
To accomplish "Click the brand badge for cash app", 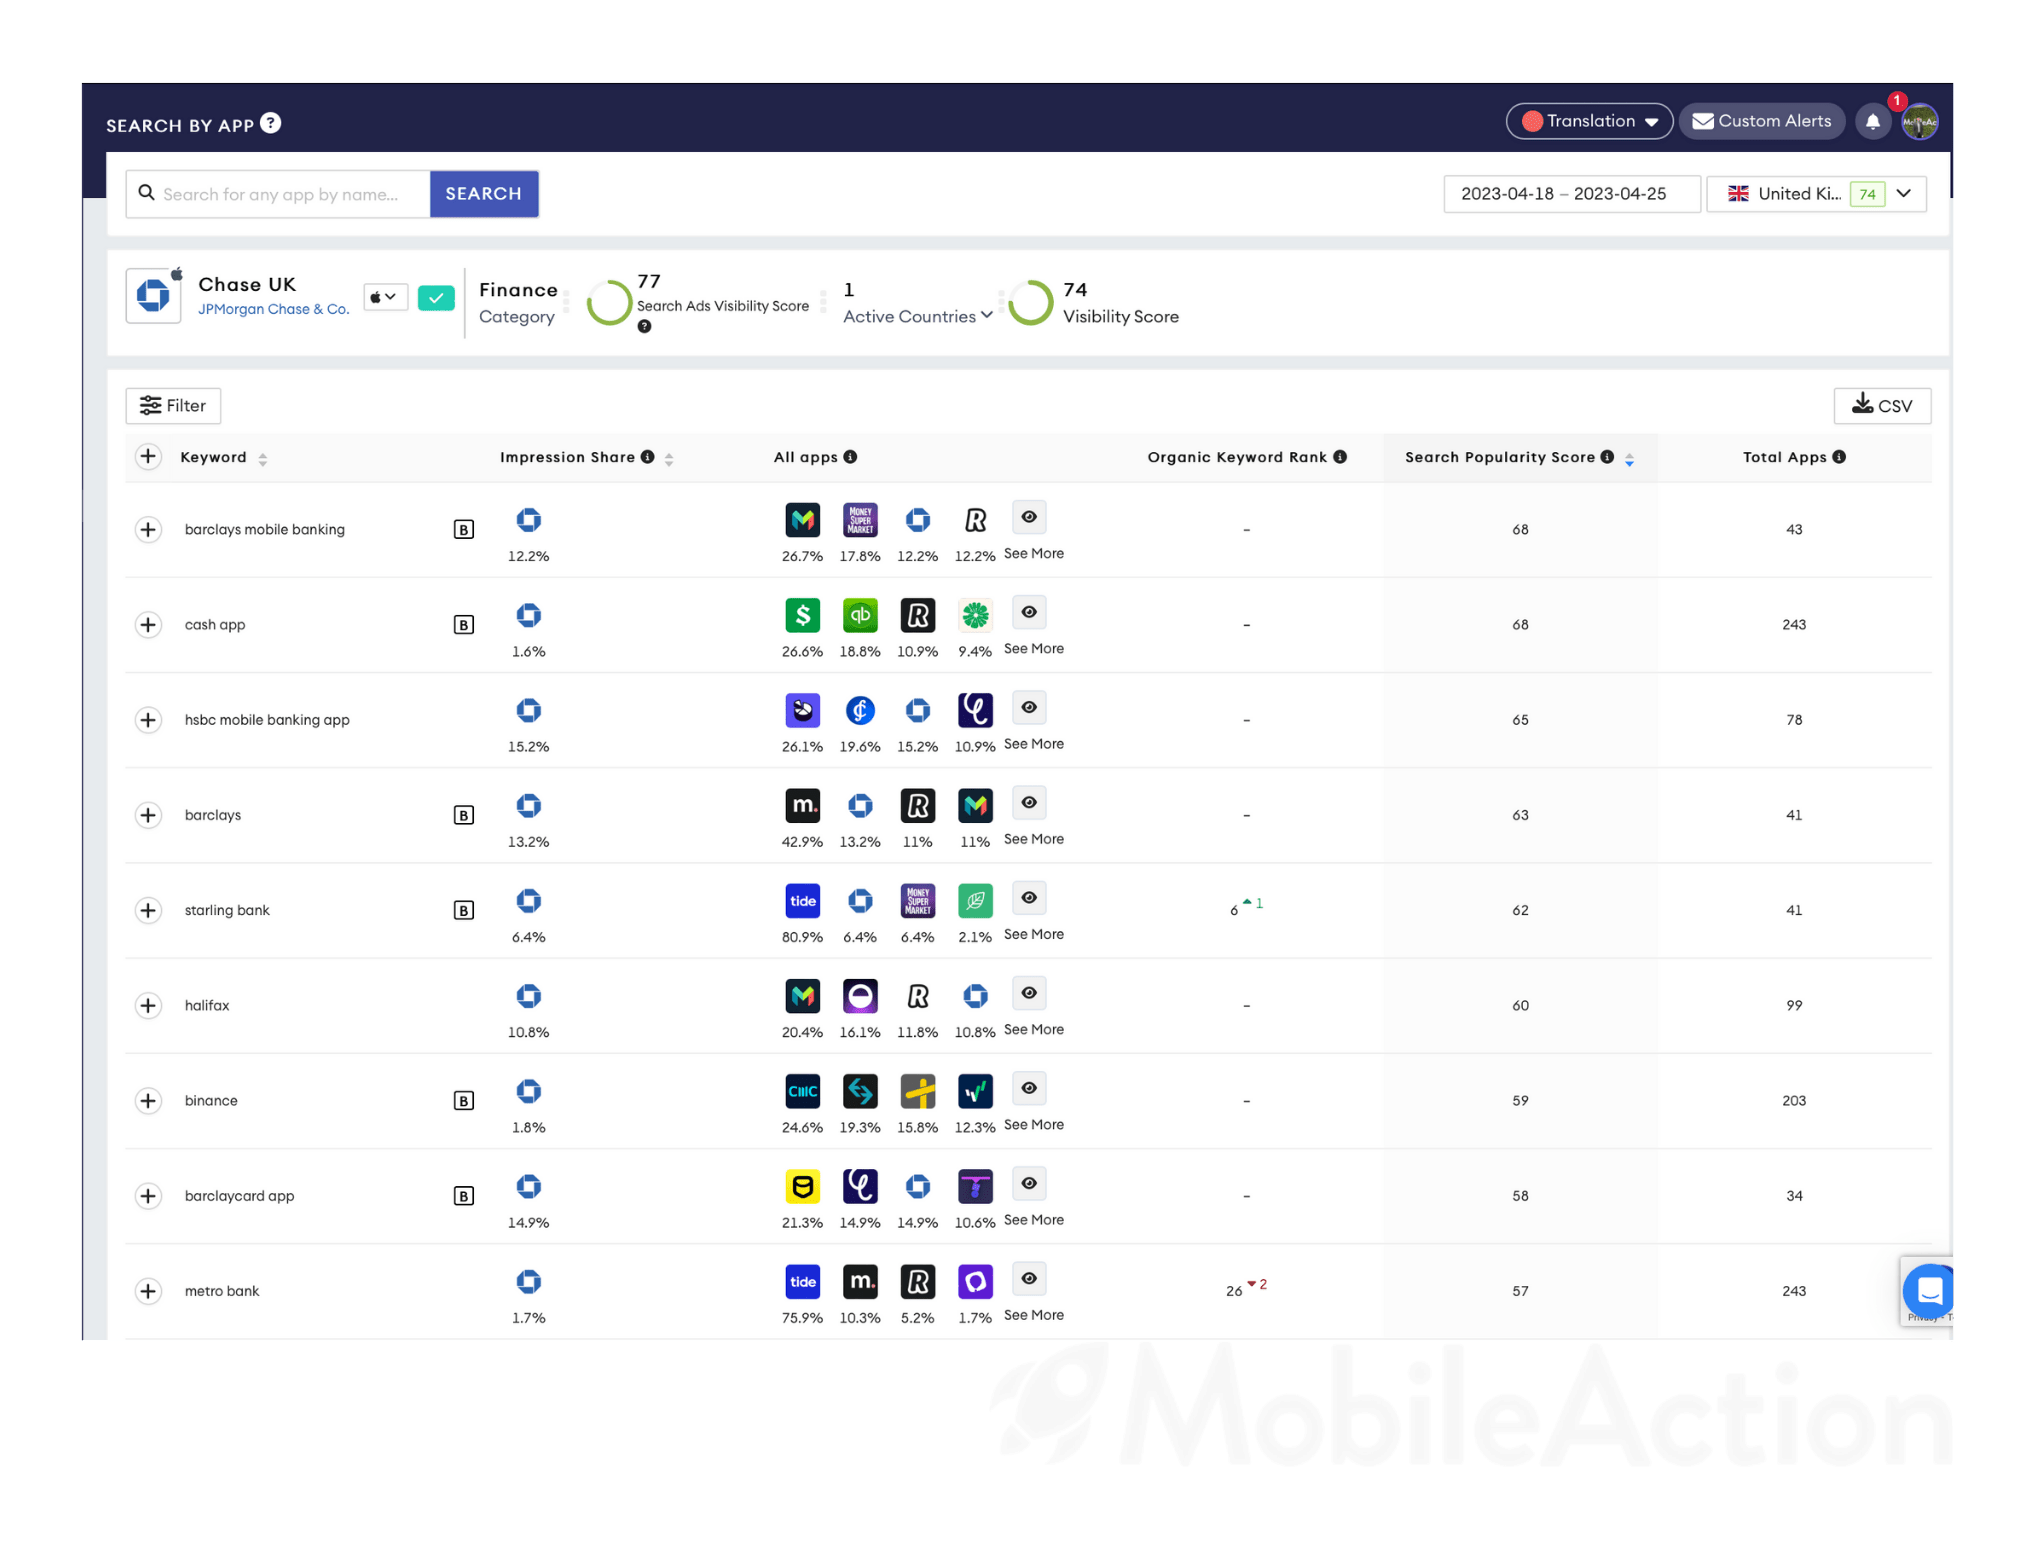I will [x=463, y=625].
